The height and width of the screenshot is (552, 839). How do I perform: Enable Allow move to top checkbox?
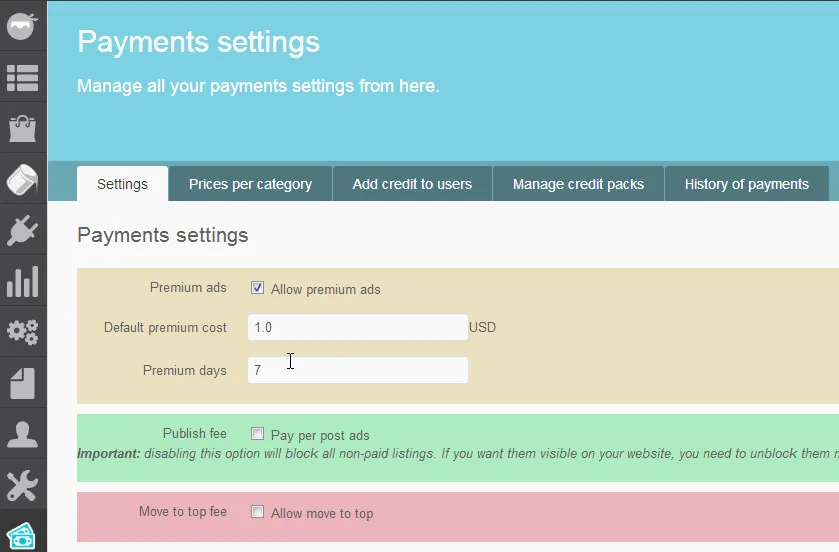coord(258,513)
